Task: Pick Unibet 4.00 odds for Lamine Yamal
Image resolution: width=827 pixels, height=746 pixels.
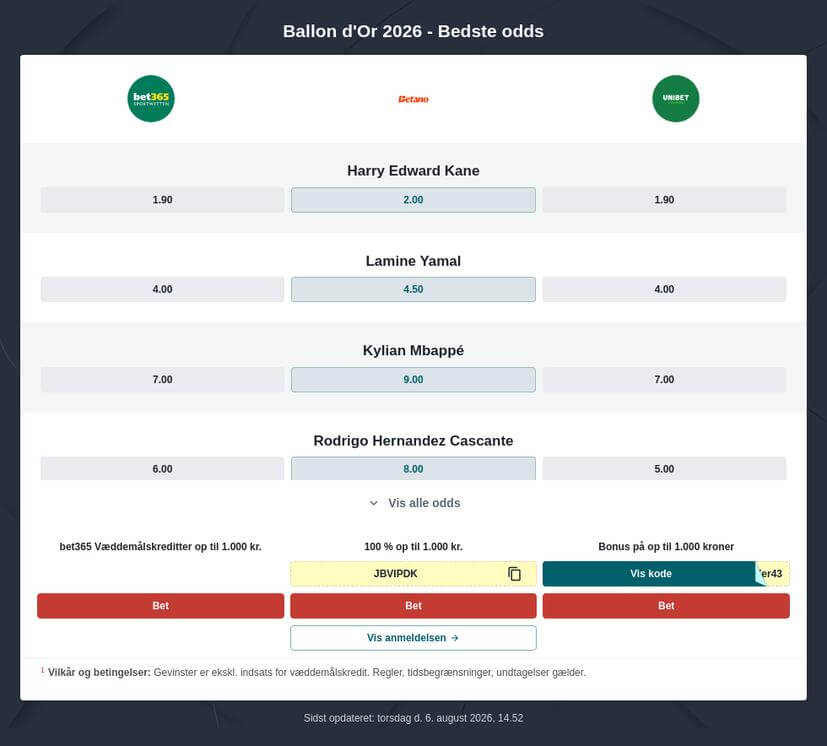Action: tap(664, 289)
